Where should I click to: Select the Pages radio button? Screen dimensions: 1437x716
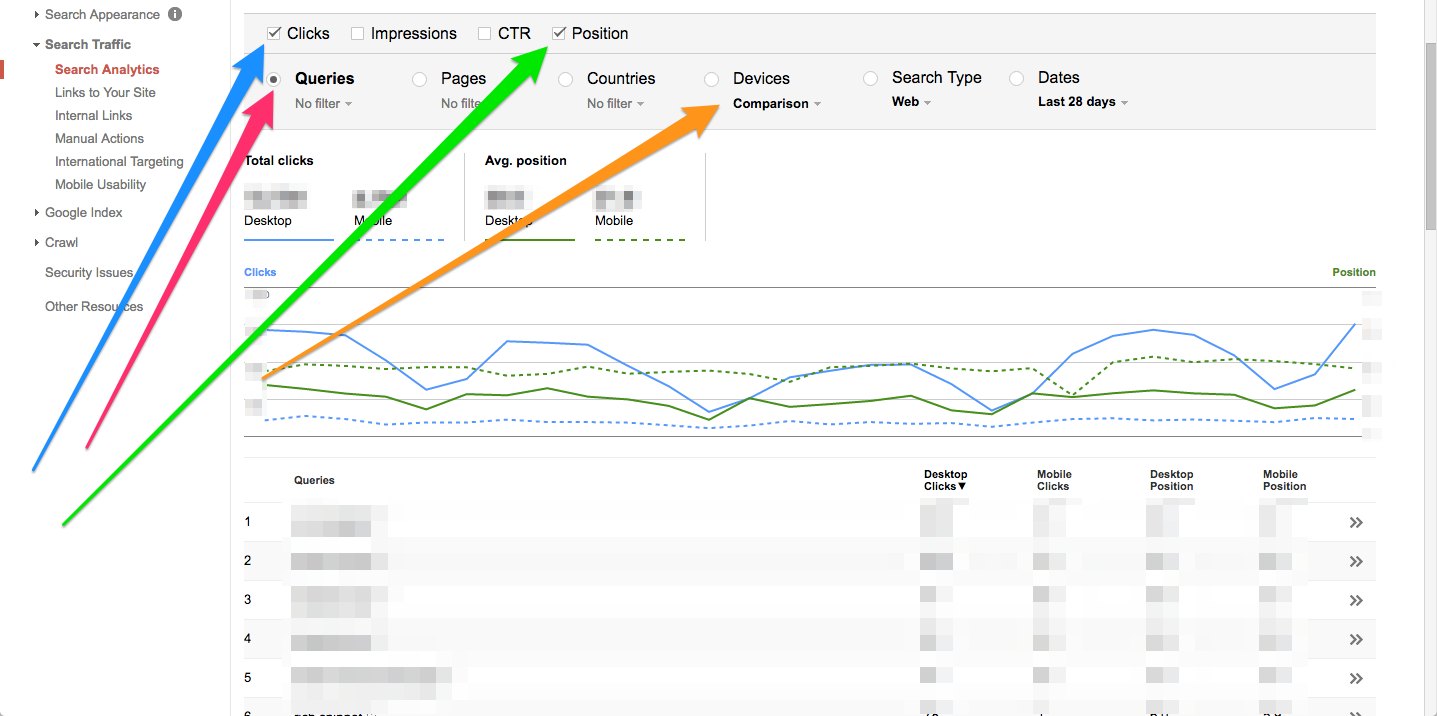[420, 79]
